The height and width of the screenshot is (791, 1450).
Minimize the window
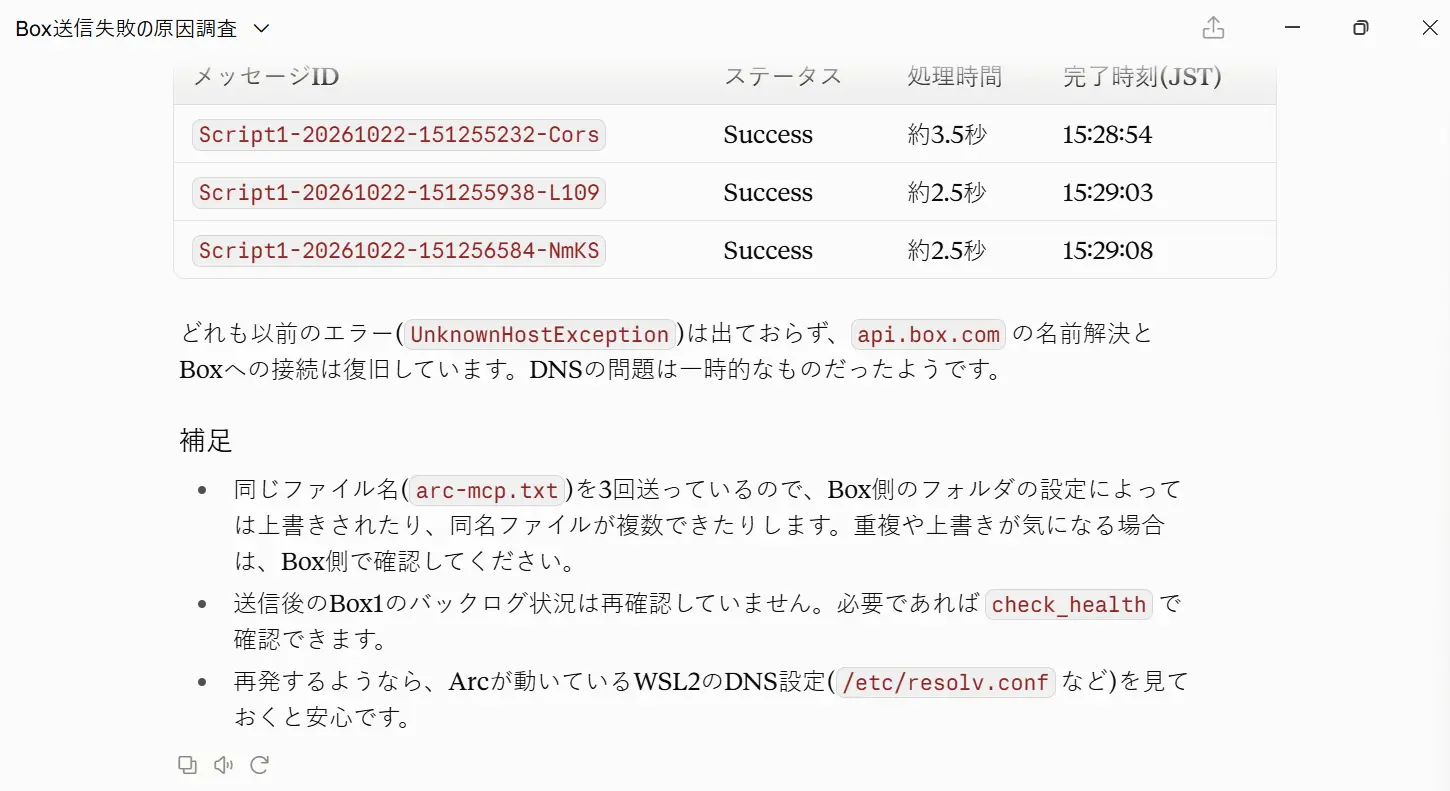pyautogui.click(x=1293, y=28)
